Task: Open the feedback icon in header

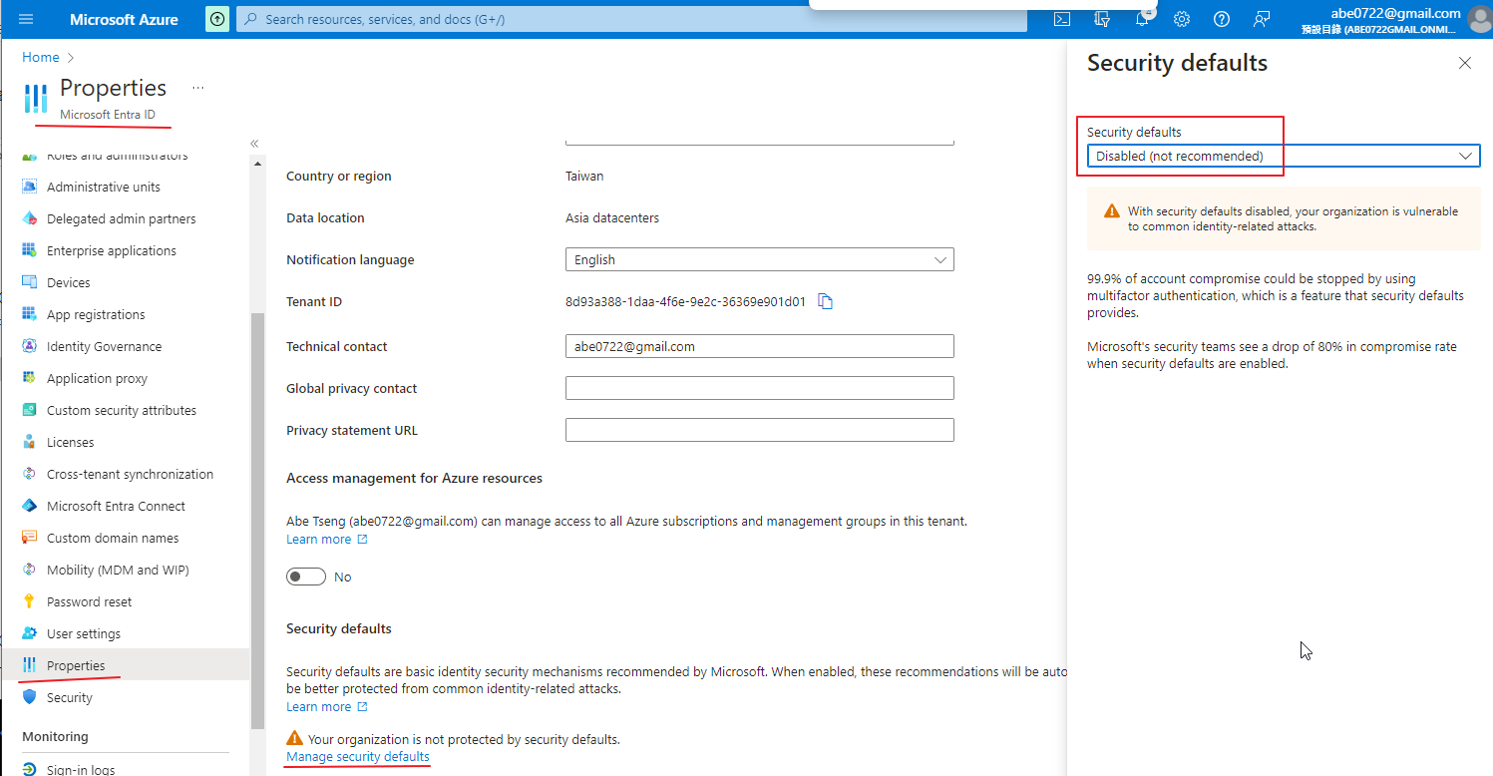Action: pos(1261,19)
